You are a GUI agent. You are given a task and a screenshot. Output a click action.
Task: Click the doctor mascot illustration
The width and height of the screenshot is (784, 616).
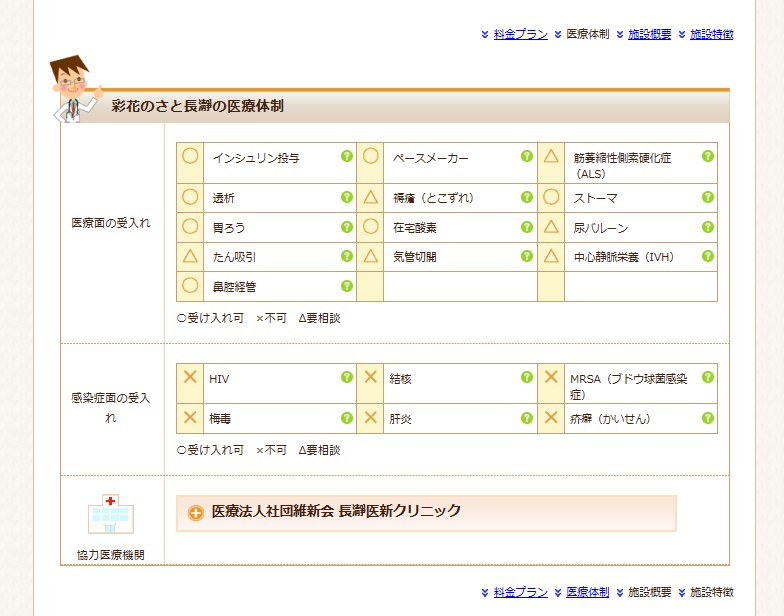(73, 90)
